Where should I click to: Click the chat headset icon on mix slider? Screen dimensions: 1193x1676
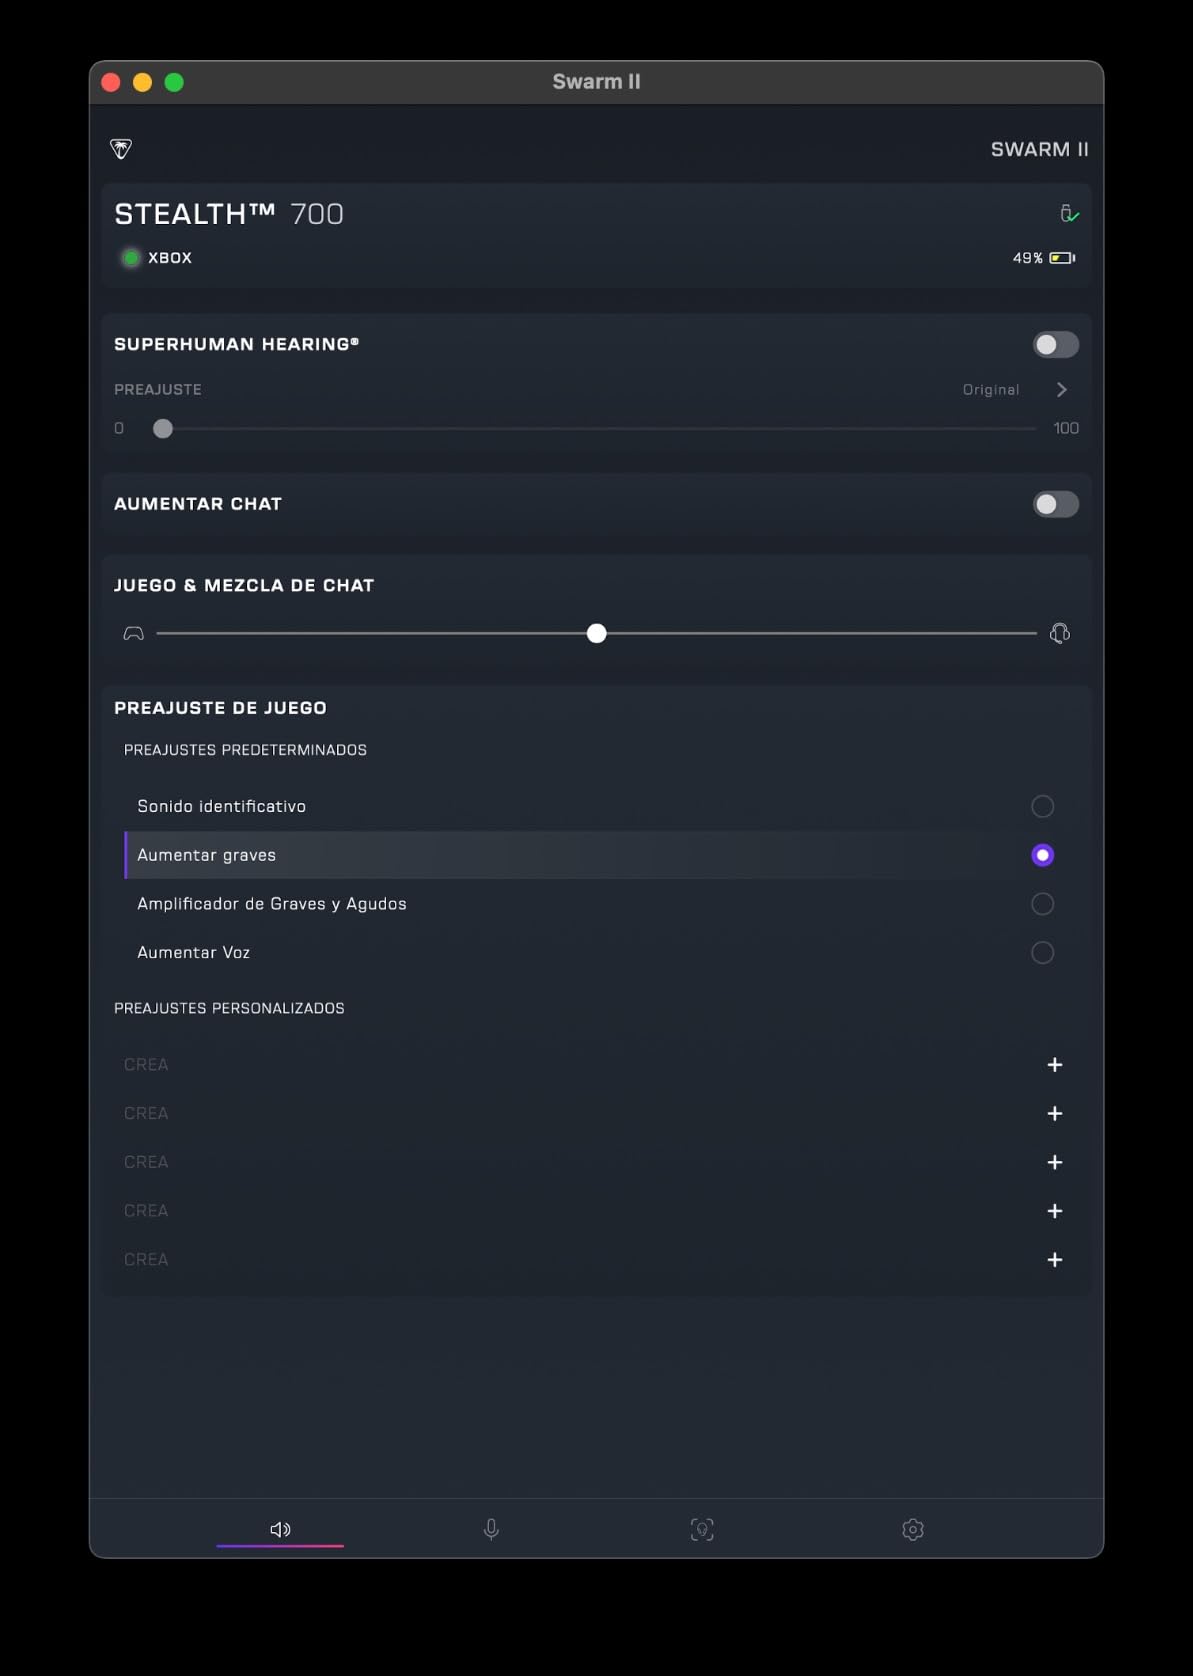point(1060,633)
